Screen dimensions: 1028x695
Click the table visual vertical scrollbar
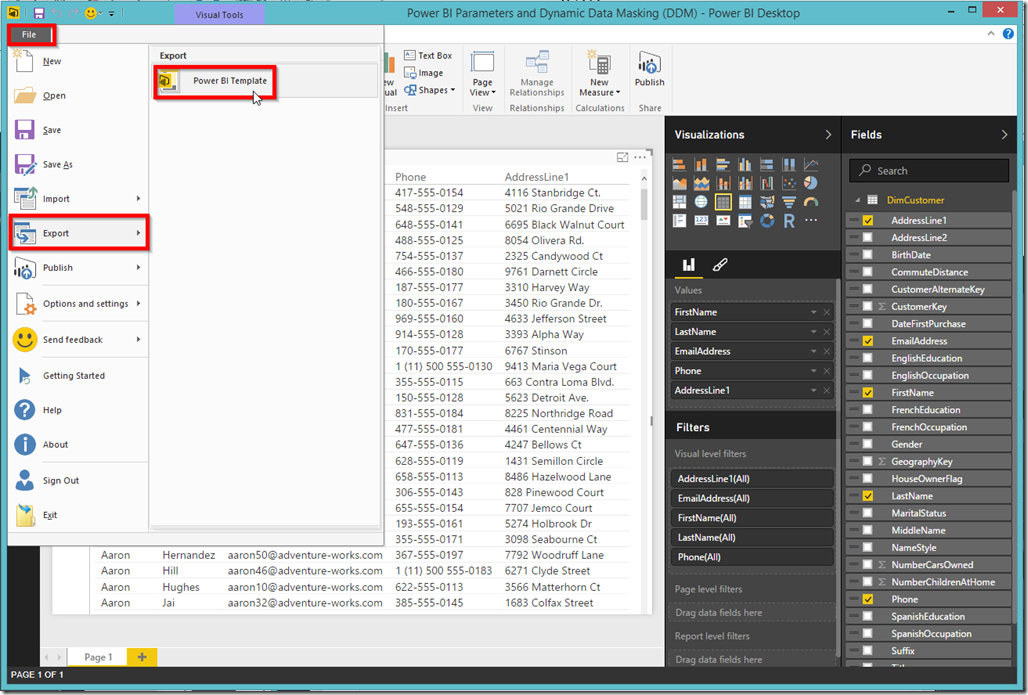644,203
